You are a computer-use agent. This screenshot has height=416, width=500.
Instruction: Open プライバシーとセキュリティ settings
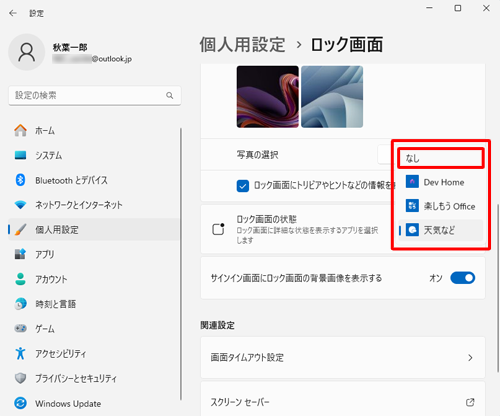pyautogui.click(x=94, y=378)
